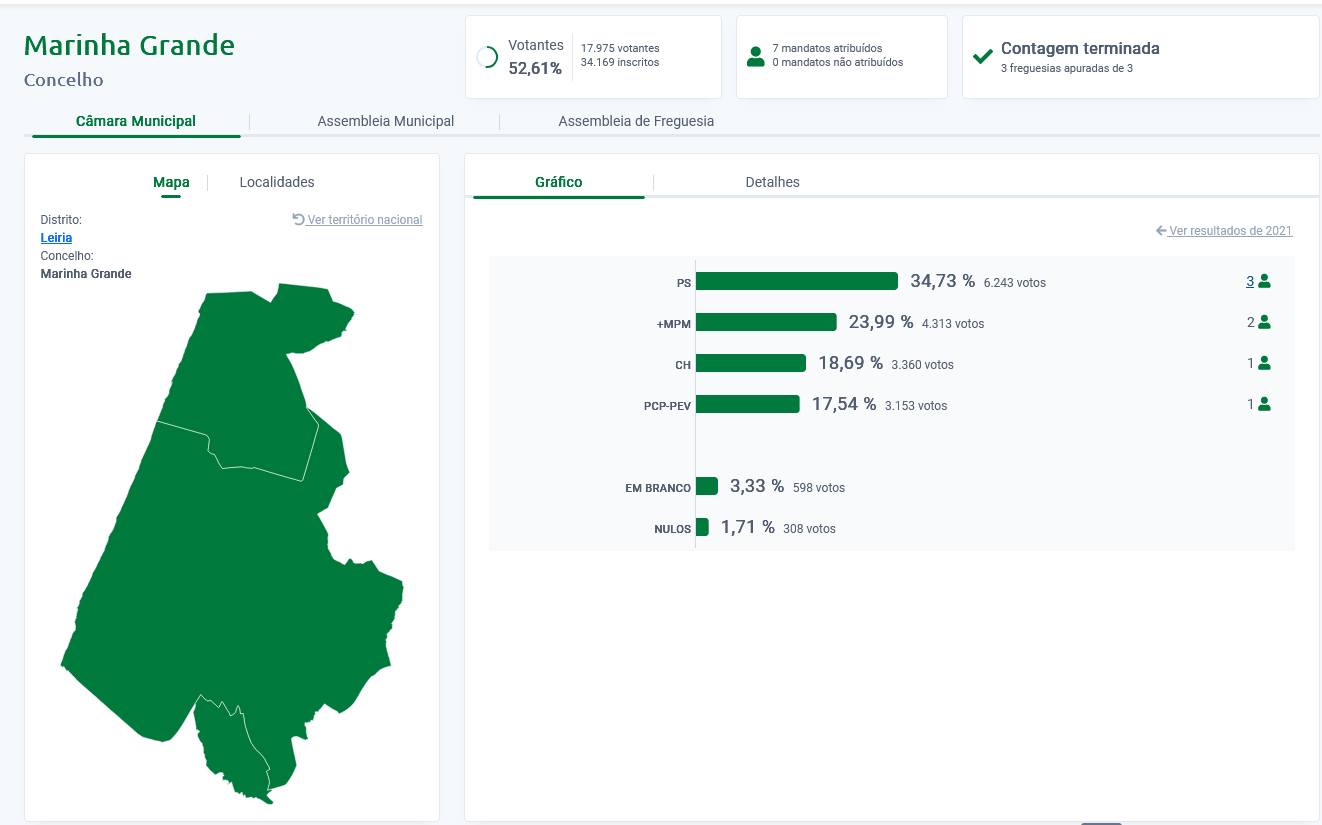Screen dimensions: 1322x825
Task: Click the person icon in PS row
Action: pyautogui.click(x=1264, y=282)
